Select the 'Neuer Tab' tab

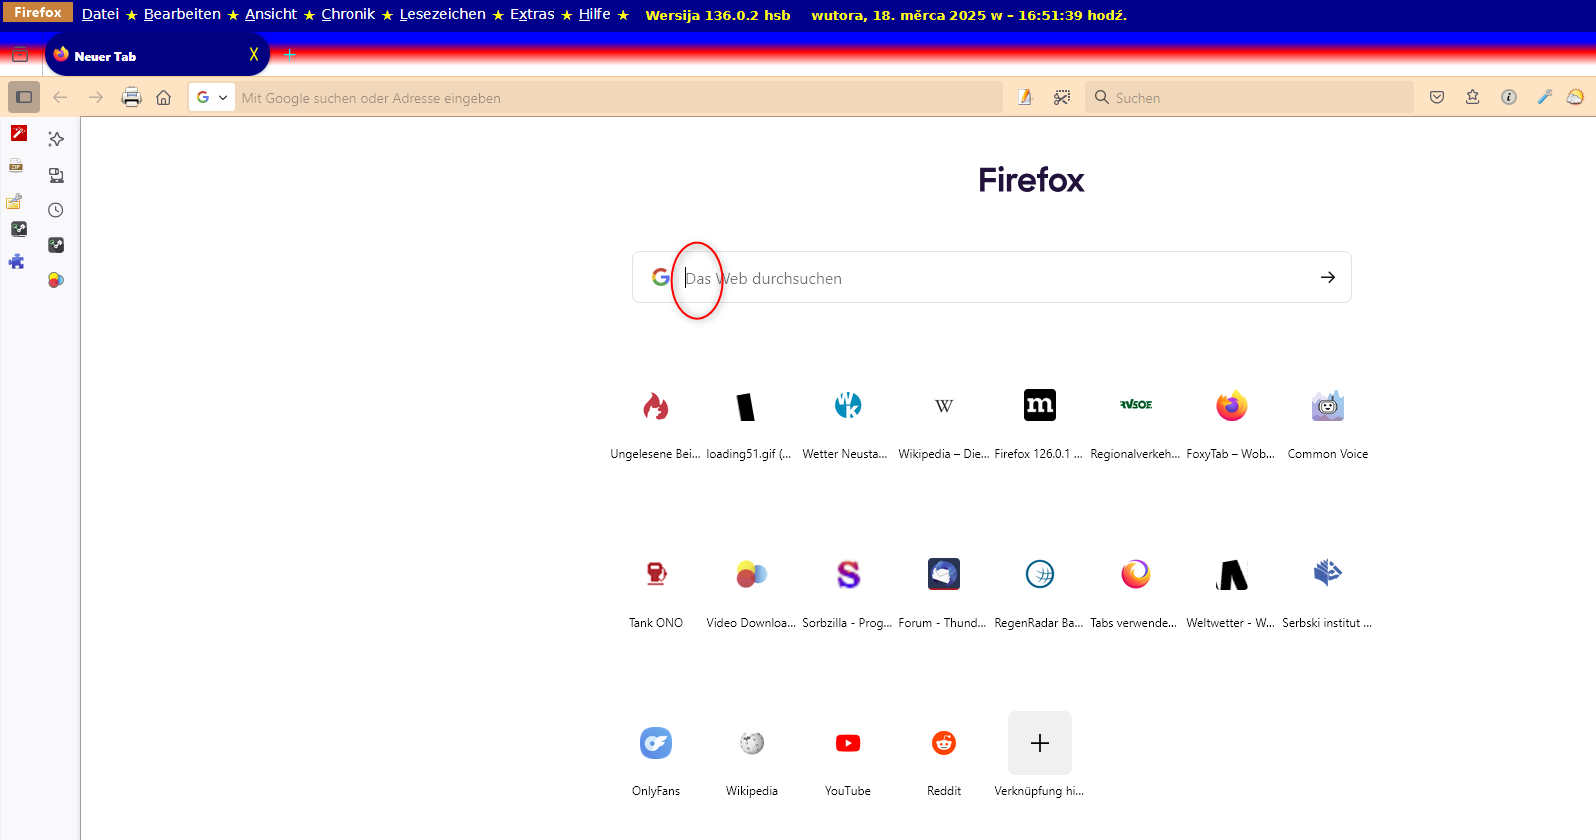click(x=157, y=55)
